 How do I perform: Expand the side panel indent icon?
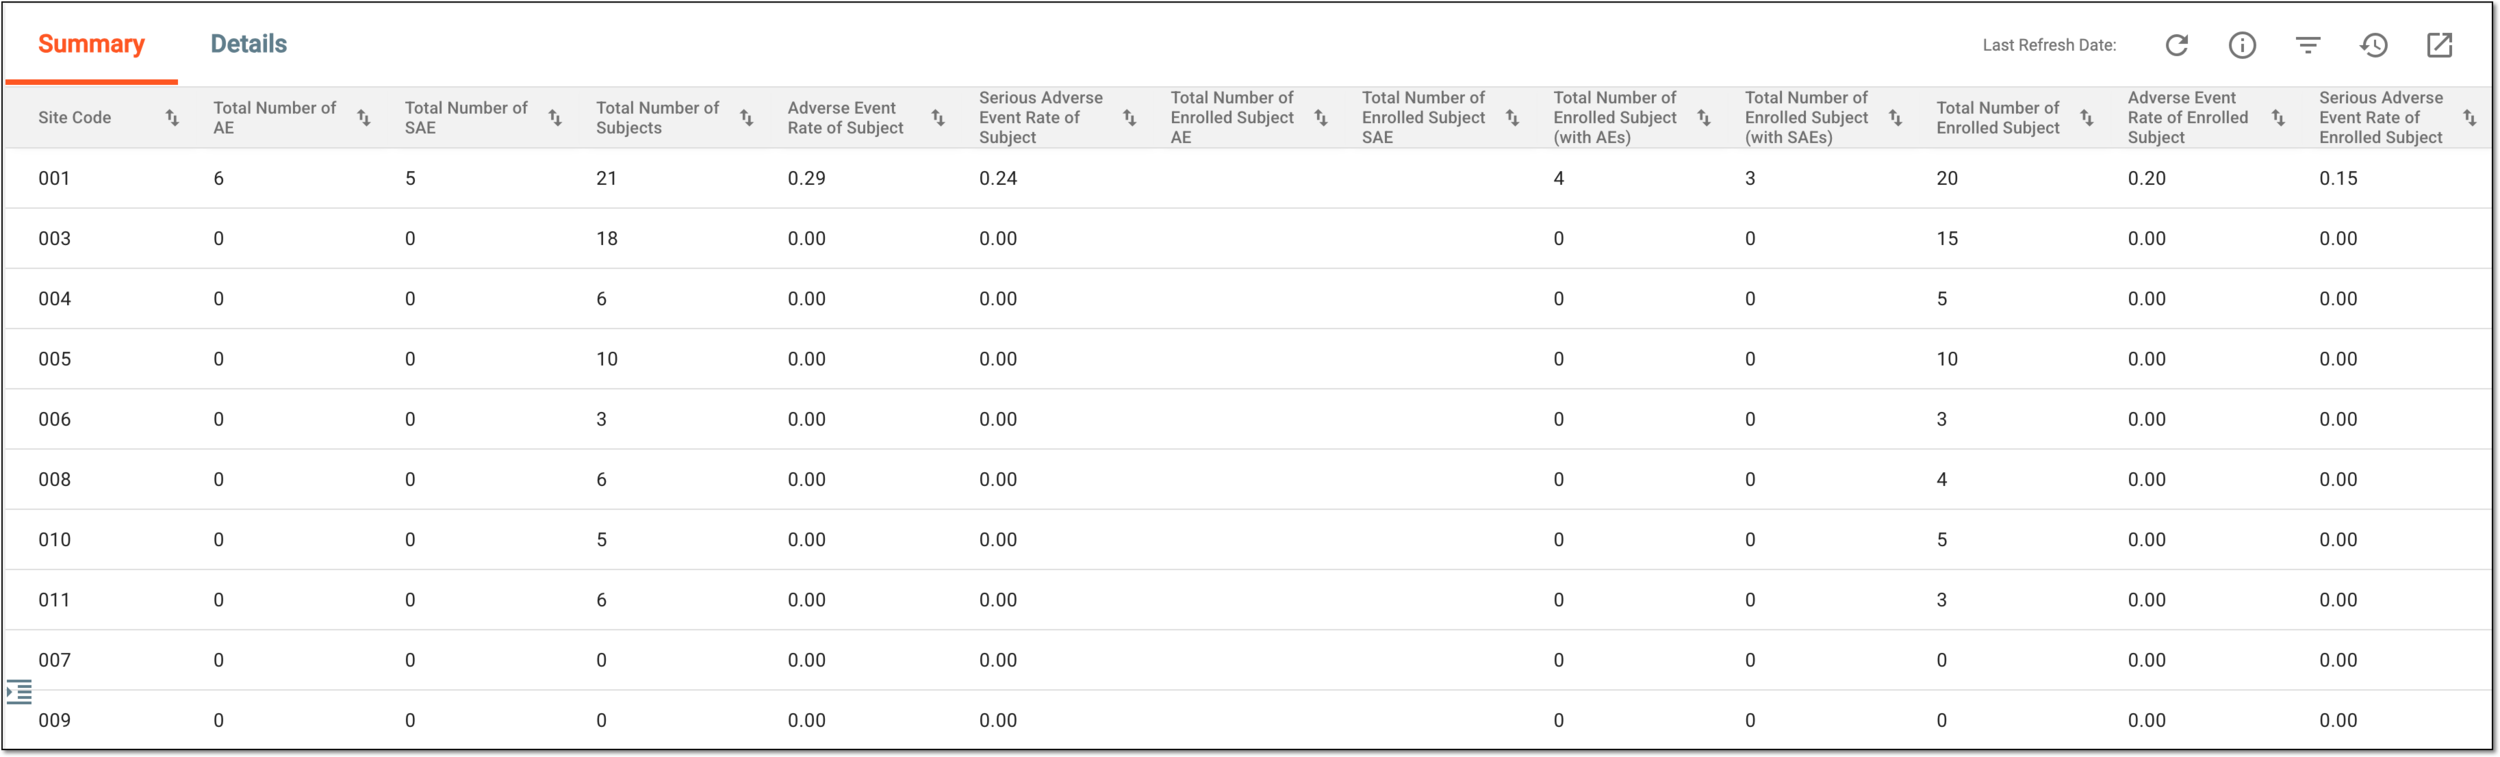[x=19, y=691]
